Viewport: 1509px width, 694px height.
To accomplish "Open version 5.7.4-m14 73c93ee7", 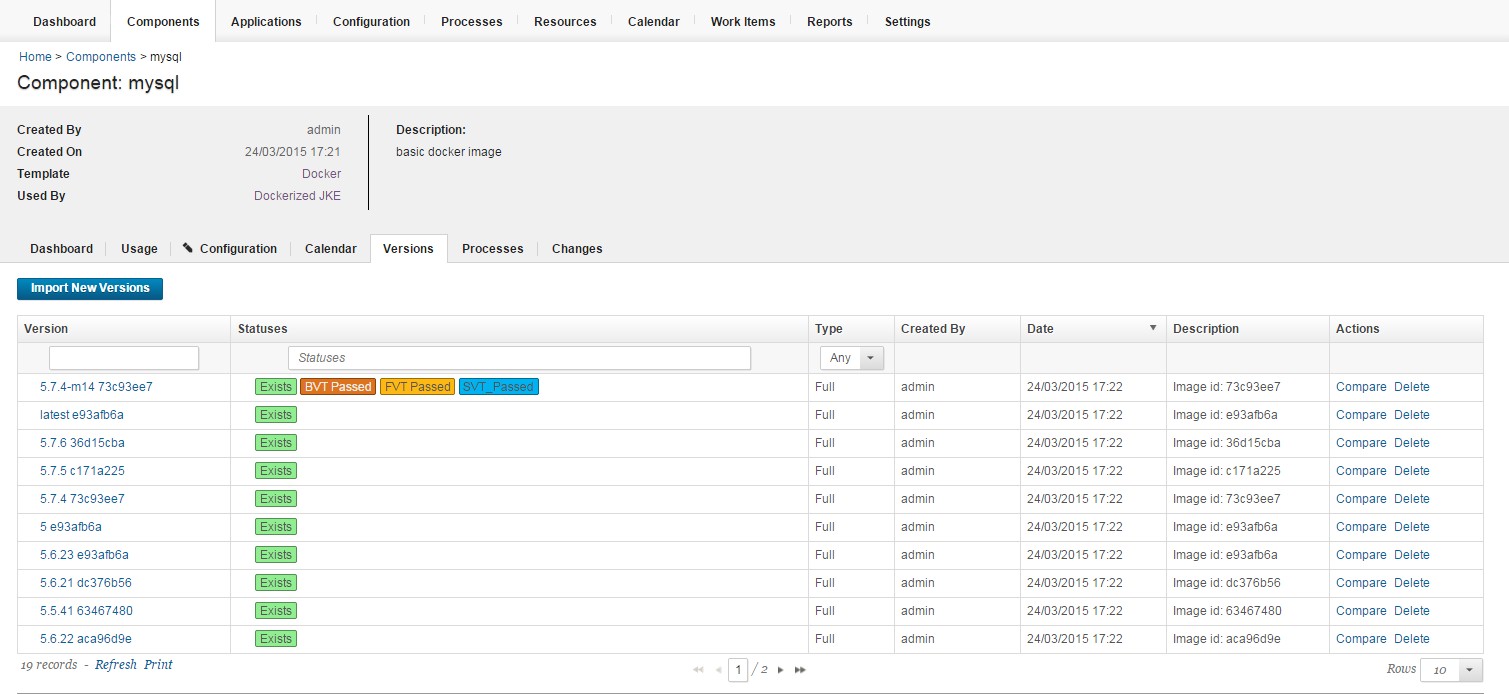I will [x=96, y=387].
